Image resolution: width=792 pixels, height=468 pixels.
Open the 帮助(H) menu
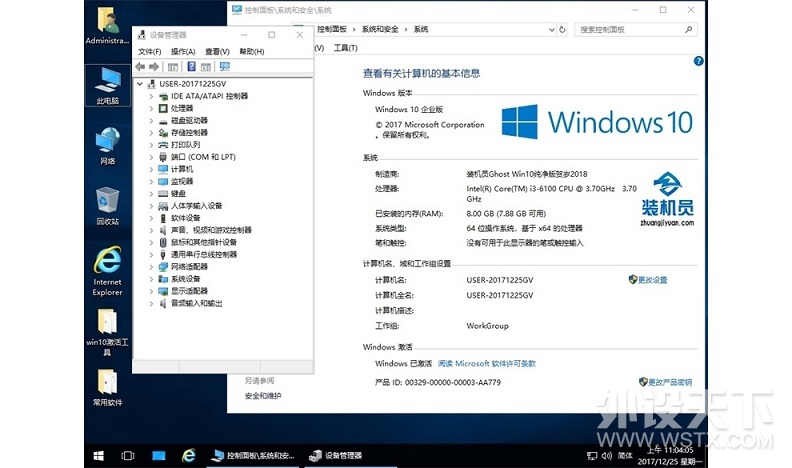[x=252, y=51]
